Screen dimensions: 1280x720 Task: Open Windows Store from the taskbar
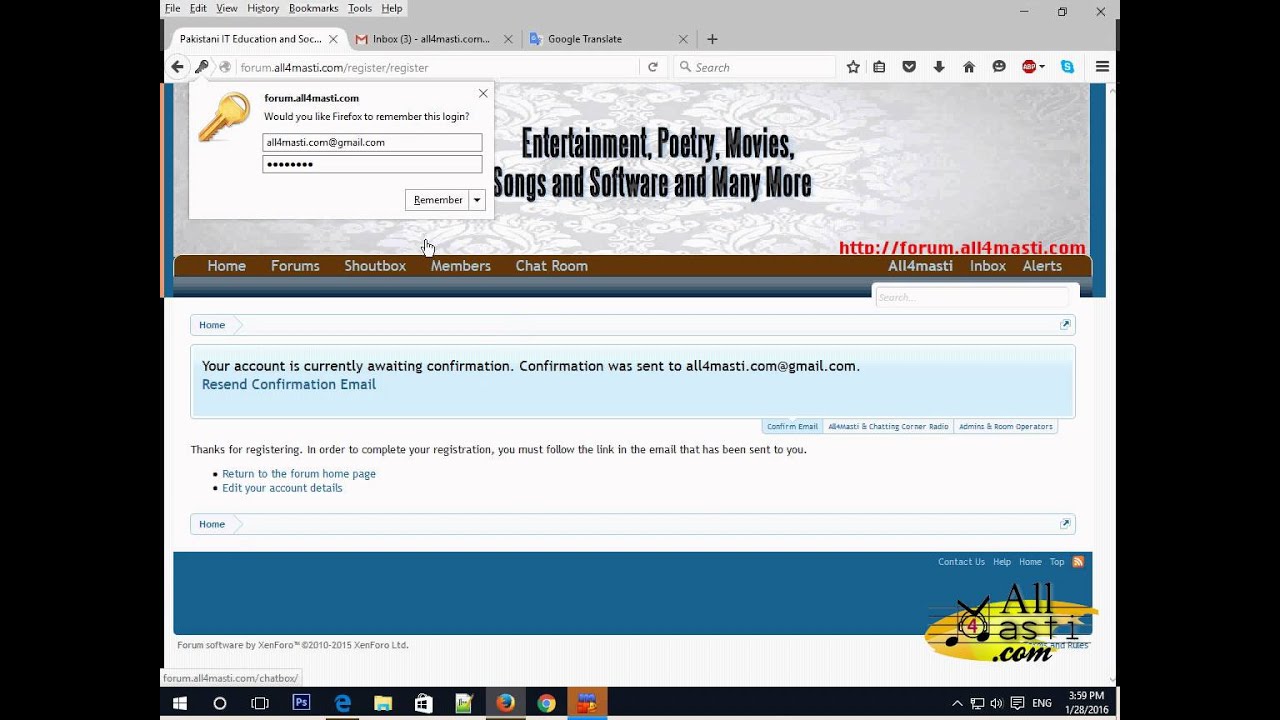tap(424, 703)
